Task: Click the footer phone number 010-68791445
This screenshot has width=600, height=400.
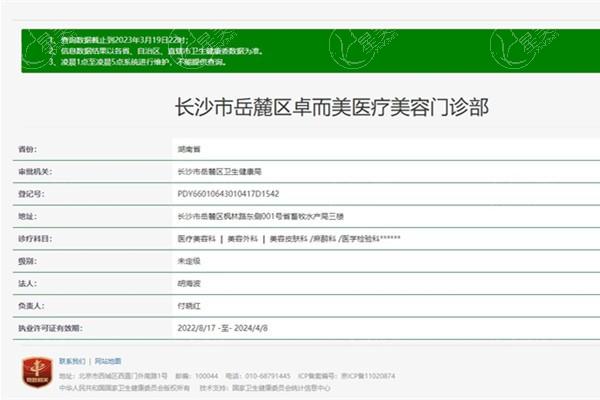Action: pyautogui.click(x=268, y=376)
